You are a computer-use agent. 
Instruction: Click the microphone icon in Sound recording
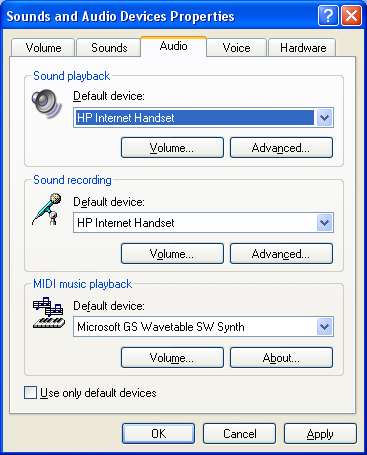pos(47,209)
